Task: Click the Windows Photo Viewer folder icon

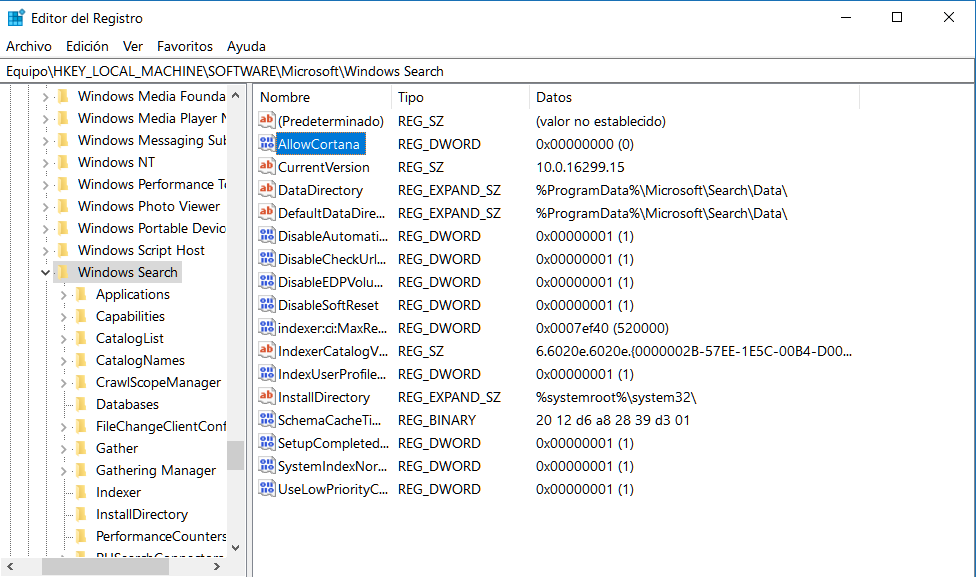Action: pos(62,206)
